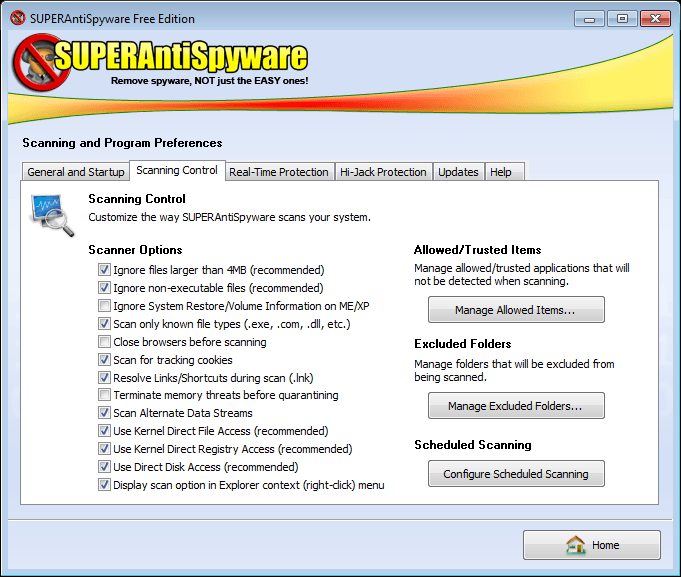This screenshot has width=681, height=577.
Task: Click the title bar application icon
Action: click(x=16, y=19)
